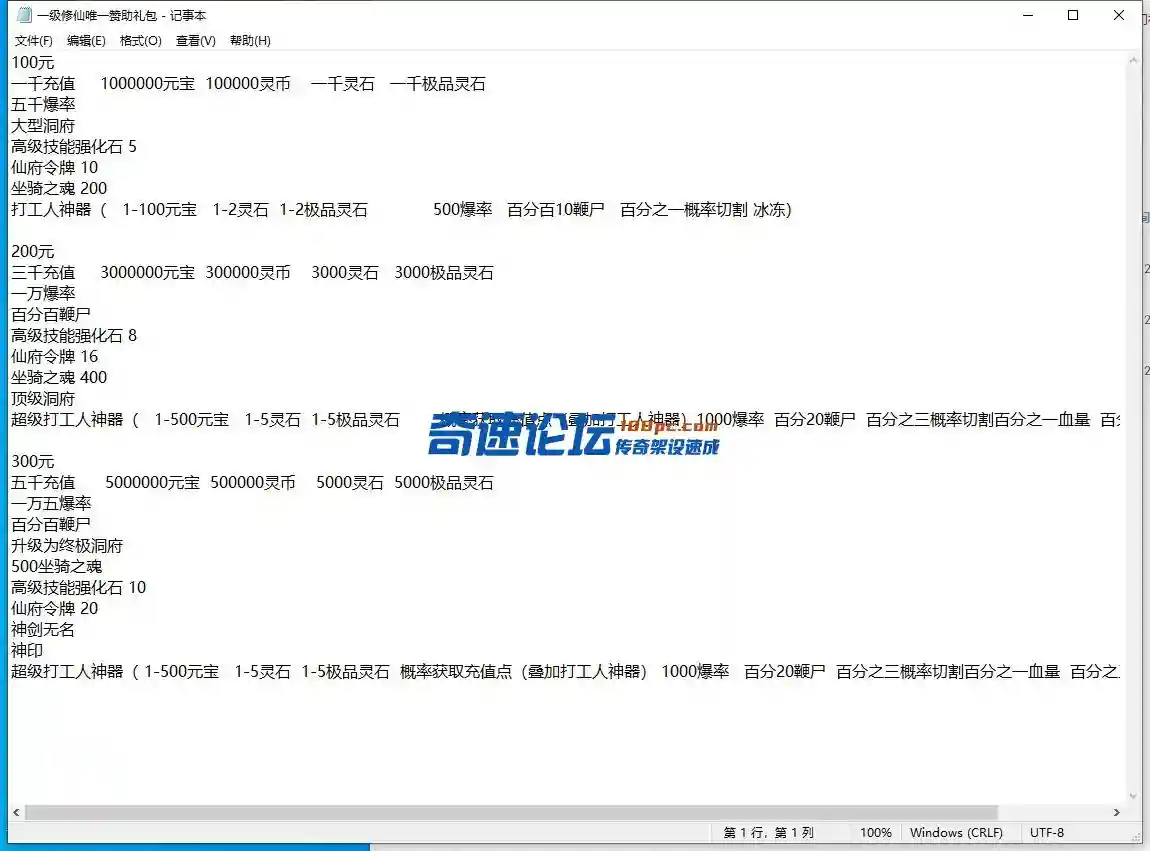Viewport: 1150px width, 851px height.
Task: Click the line 高级技能强化石 10
Action: [x=78, y=588]
